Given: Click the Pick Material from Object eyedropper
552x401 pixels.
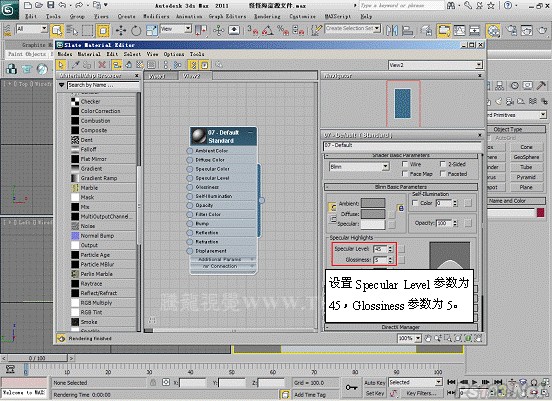Looking at the screenshot, I should (x=75, y=65).
